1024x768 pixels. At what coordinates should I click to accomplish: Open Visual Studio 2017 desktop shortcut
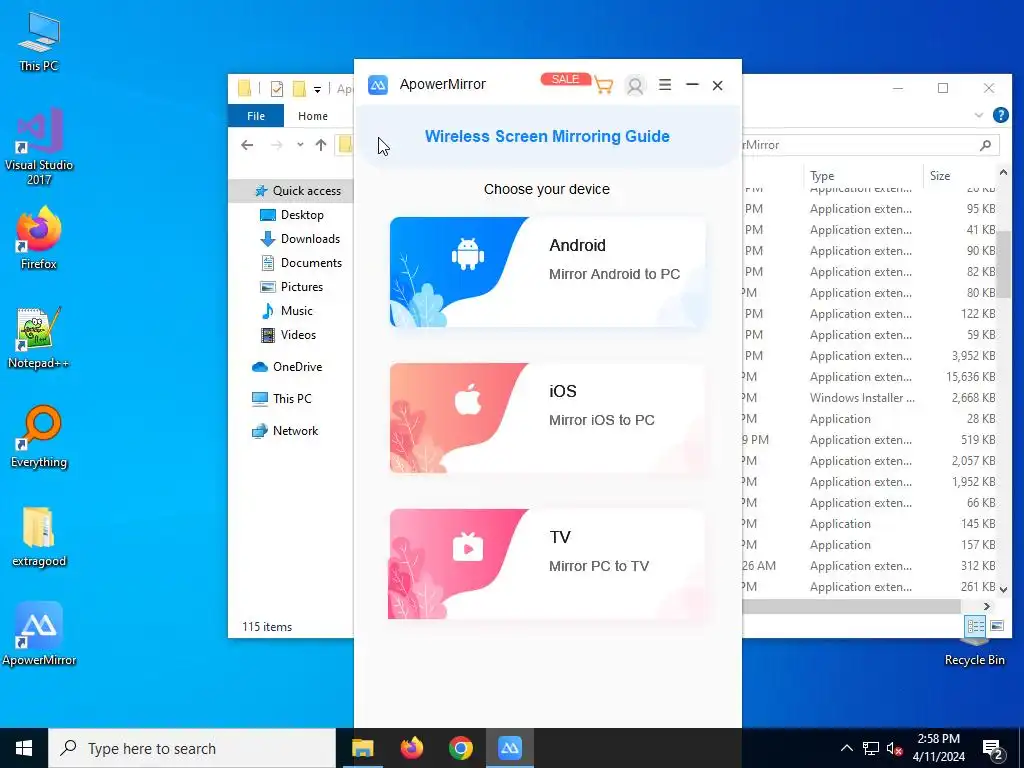39,146
